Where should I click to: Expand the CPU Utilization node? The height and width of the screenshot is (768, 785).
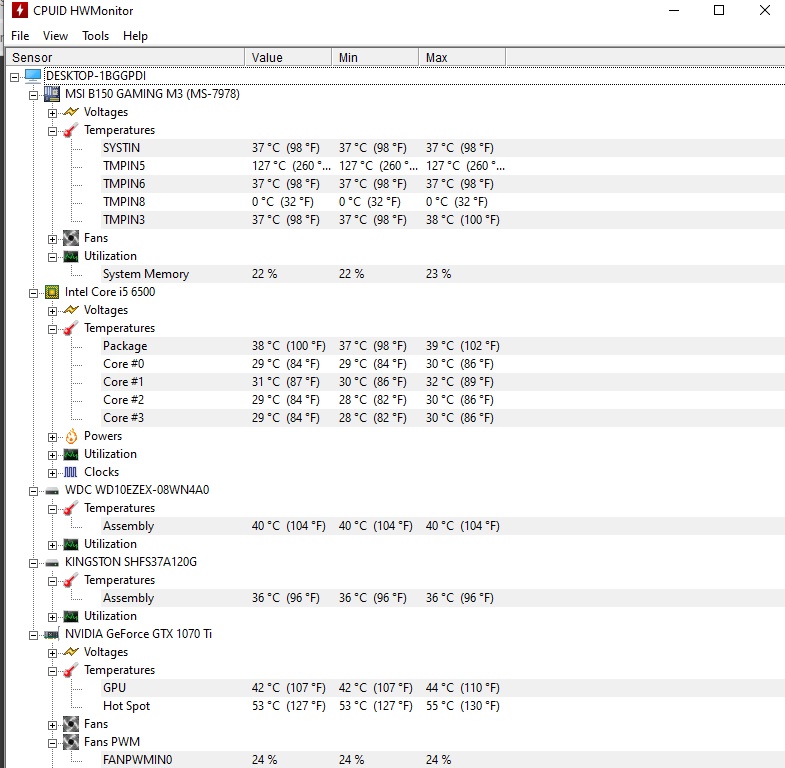click(53, 456)
